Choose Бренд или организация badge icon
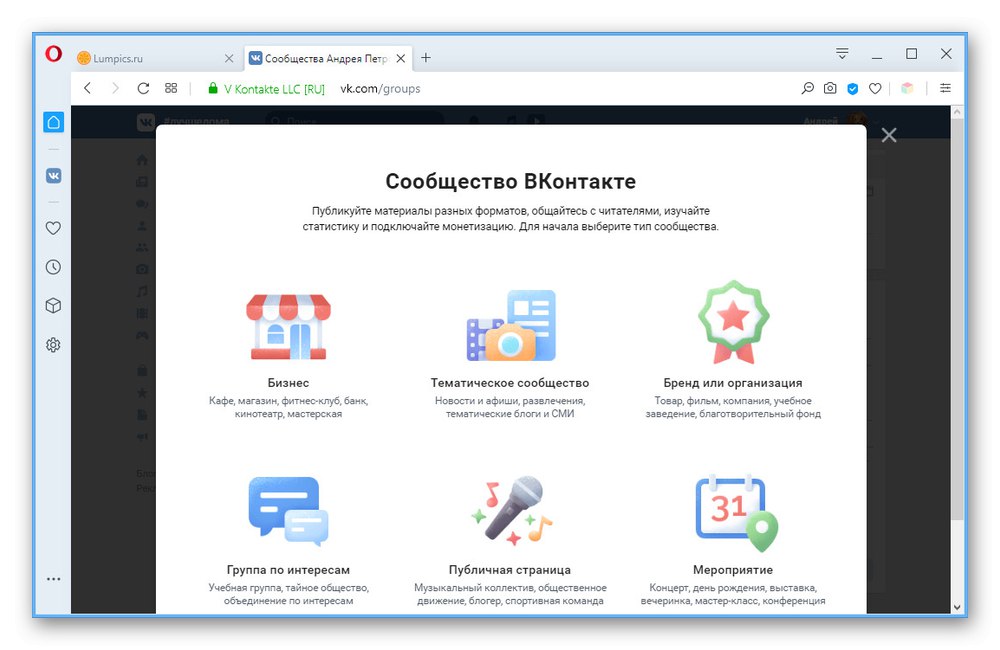This screenshot has width=1000, height=650. pyautogui.click(x=733, y=322)
